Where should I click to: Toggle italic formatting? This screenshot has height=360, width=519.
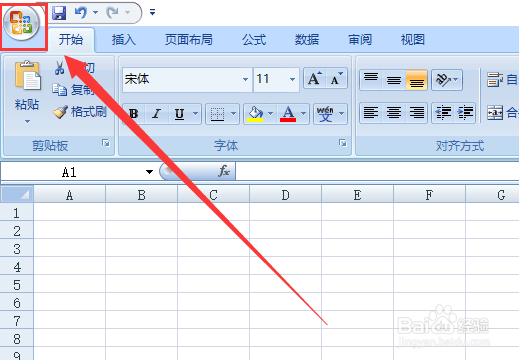(x=156, y=114)
